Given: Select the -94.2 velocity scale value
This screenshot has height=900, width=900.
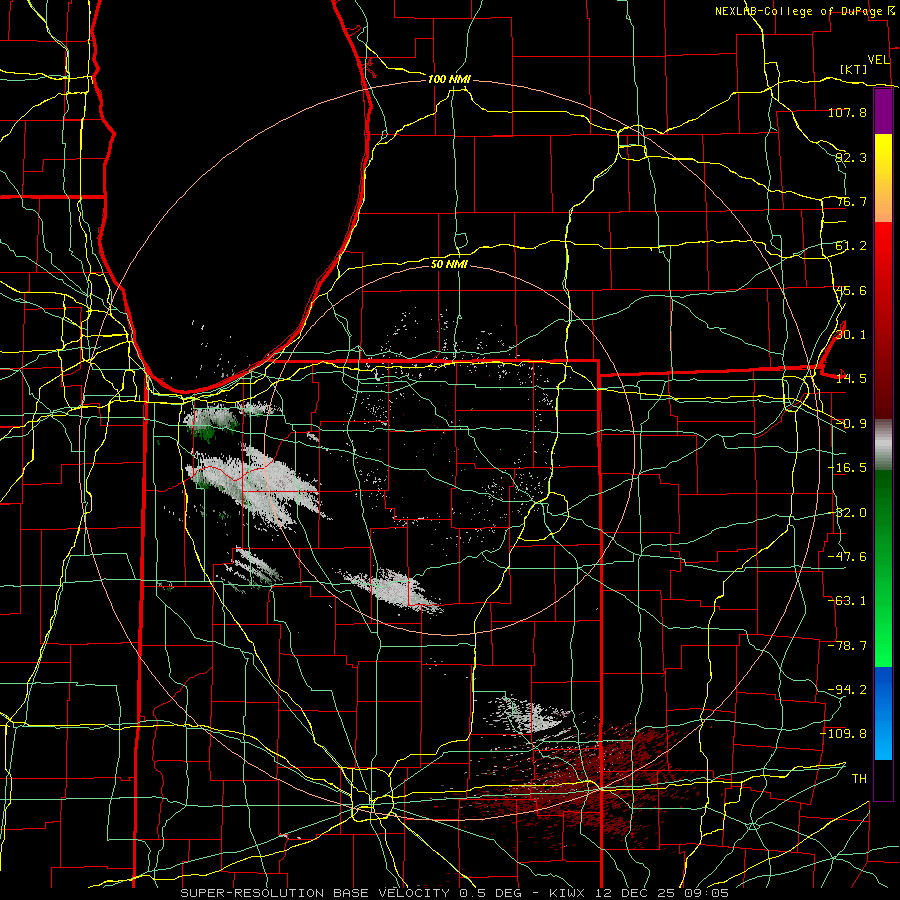Looking at the screenshot, I should click(x=847, y=690).
